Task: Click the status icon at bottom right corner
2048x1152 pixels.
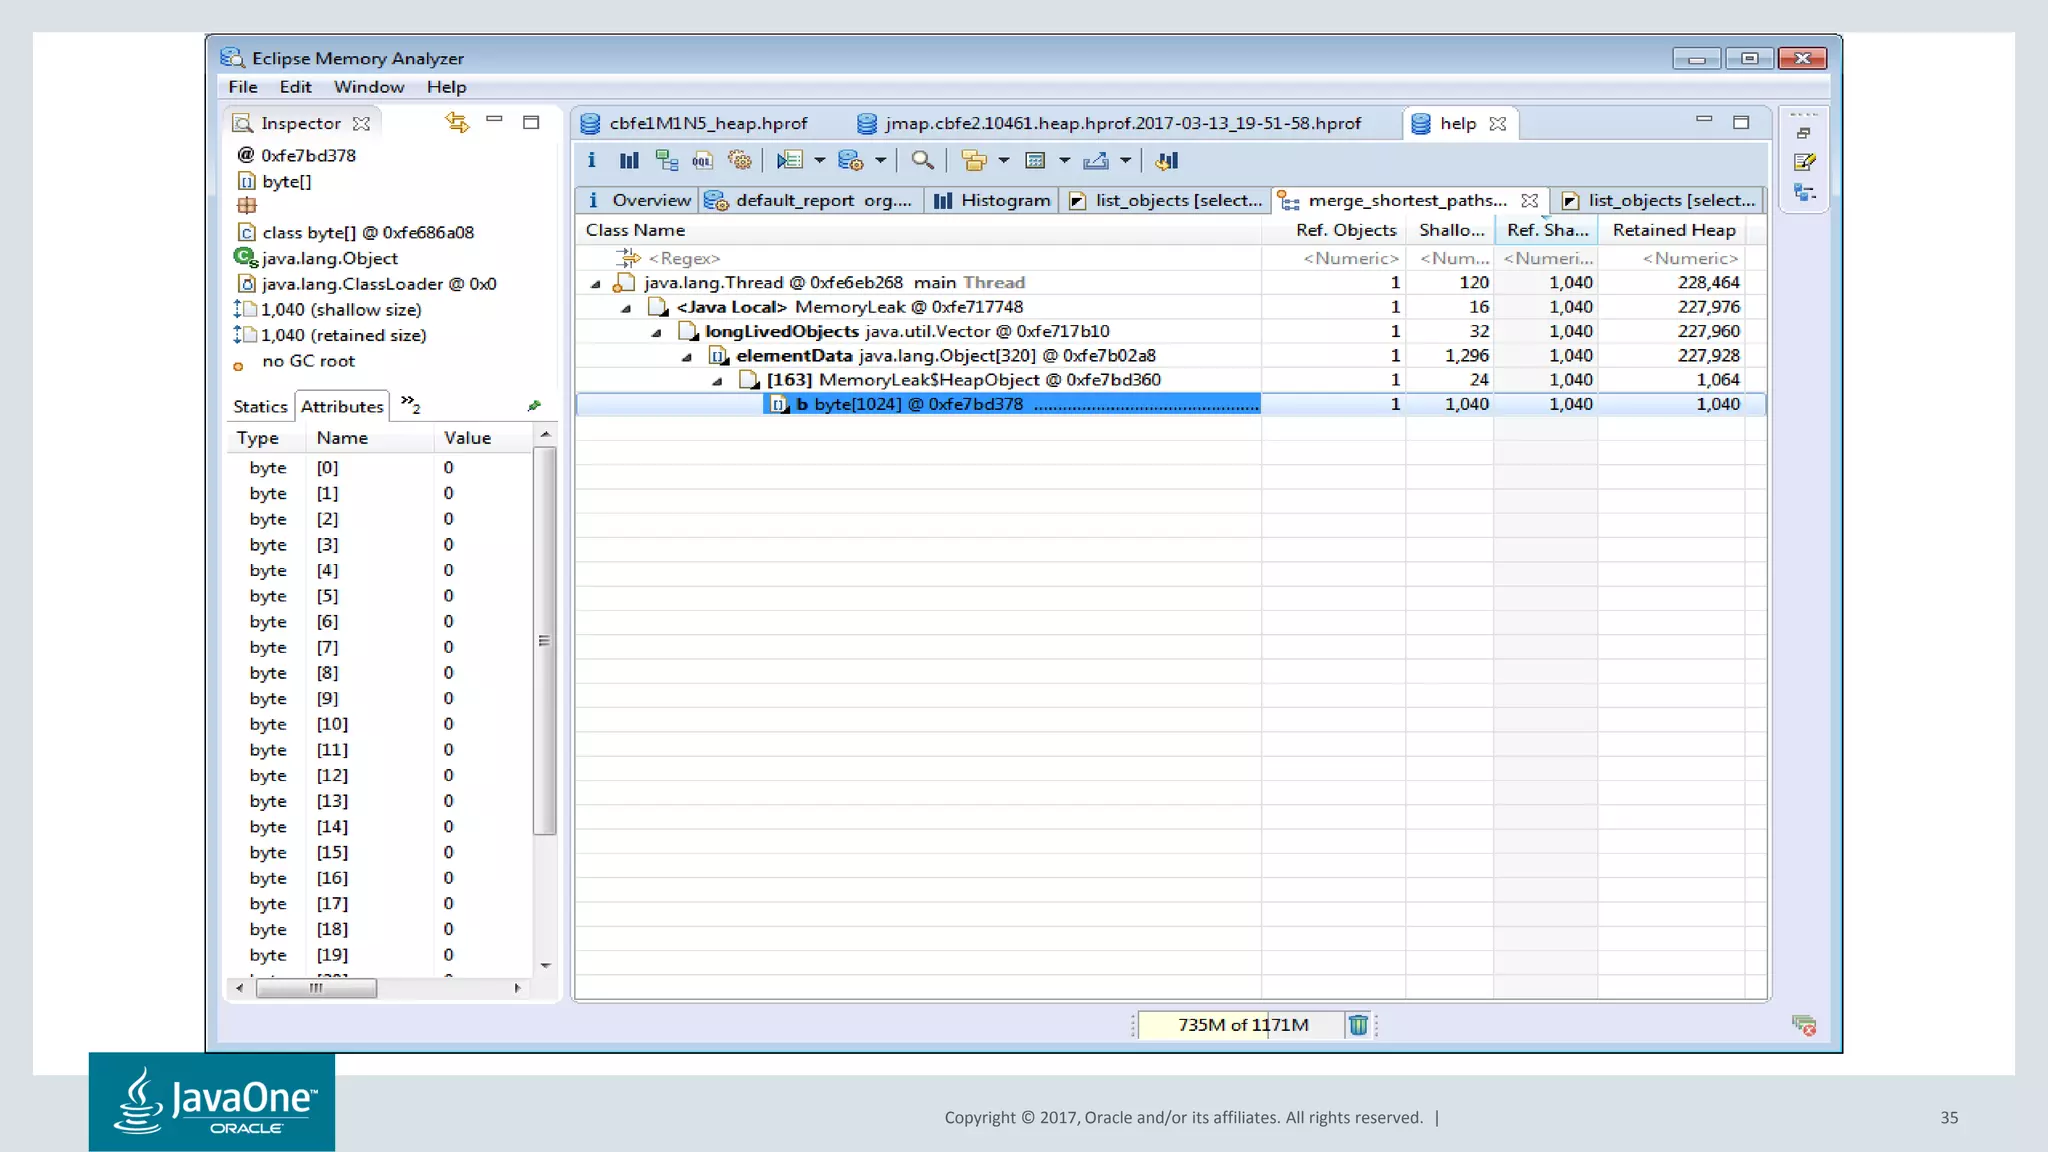Action: 1804,1025
